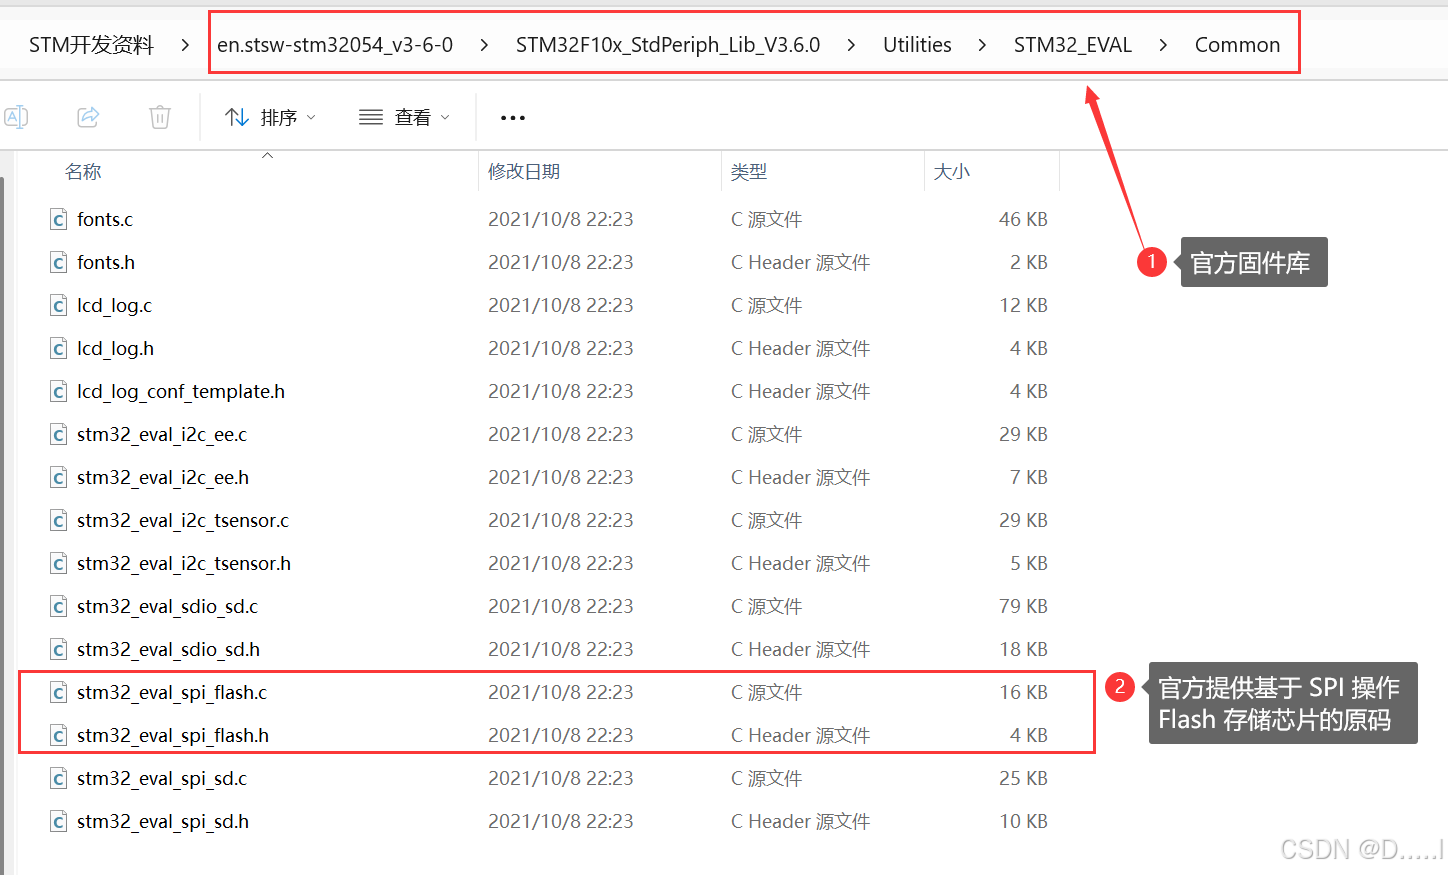Image resolution: width=1448 pixels, height=875 pixels.
Task: Click the 10 KB size of stm32_eval_spi_sd.h
Action: tap(1023, 821)
